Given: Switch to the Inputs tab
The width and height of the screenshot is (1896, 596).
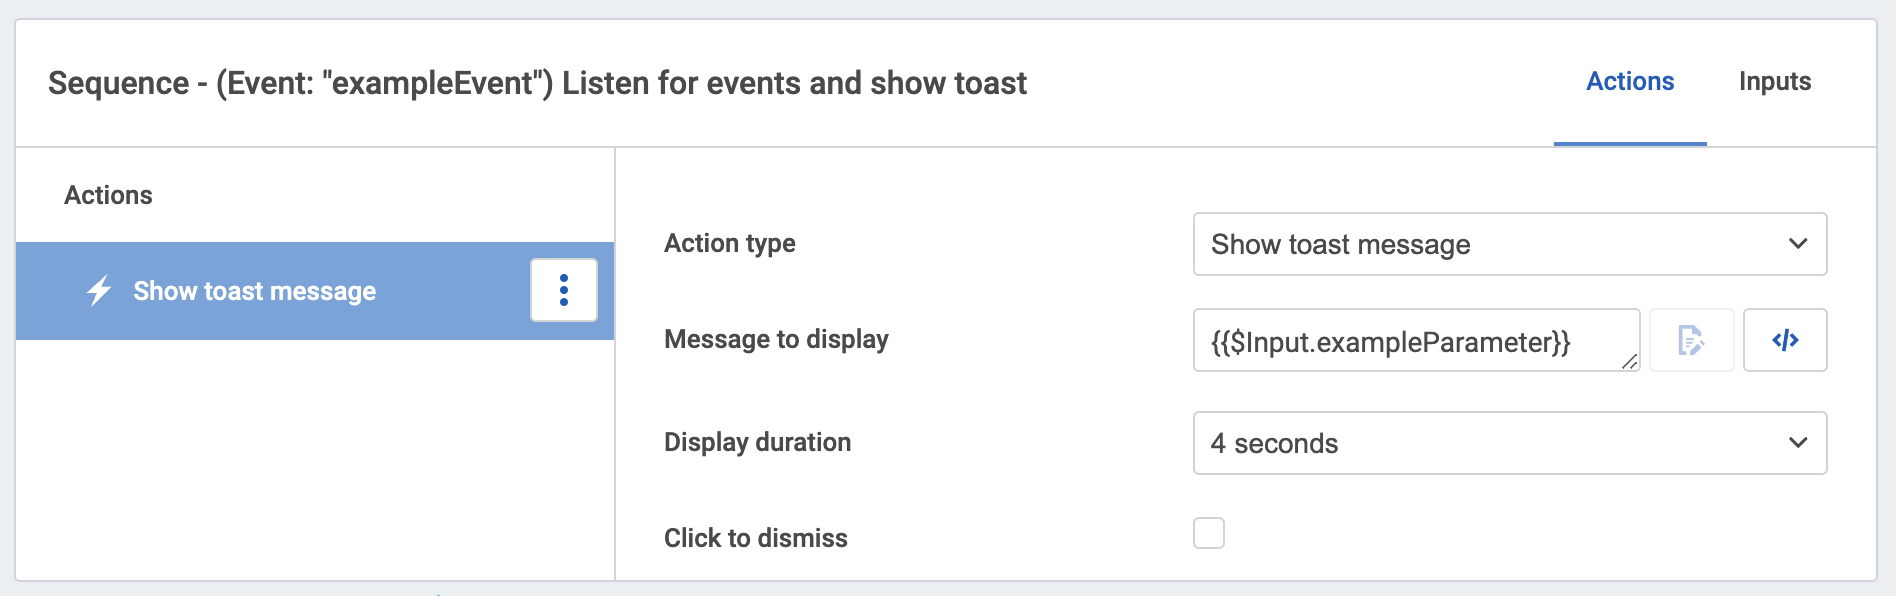Looking at the screenshot, I should (1774, 81).
